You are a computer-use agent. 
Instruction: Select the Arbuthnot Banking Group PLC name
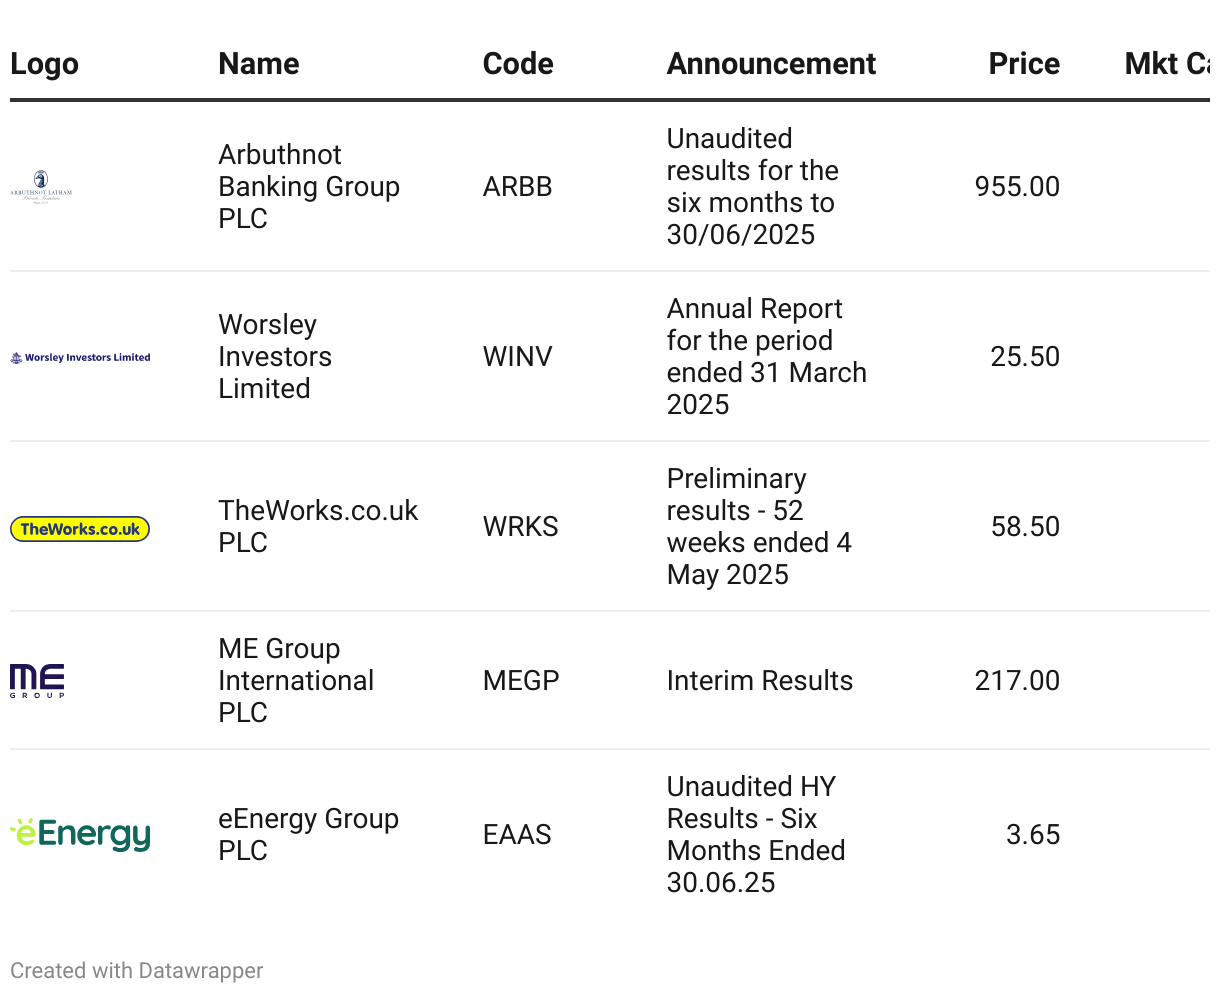coord(309,186)
